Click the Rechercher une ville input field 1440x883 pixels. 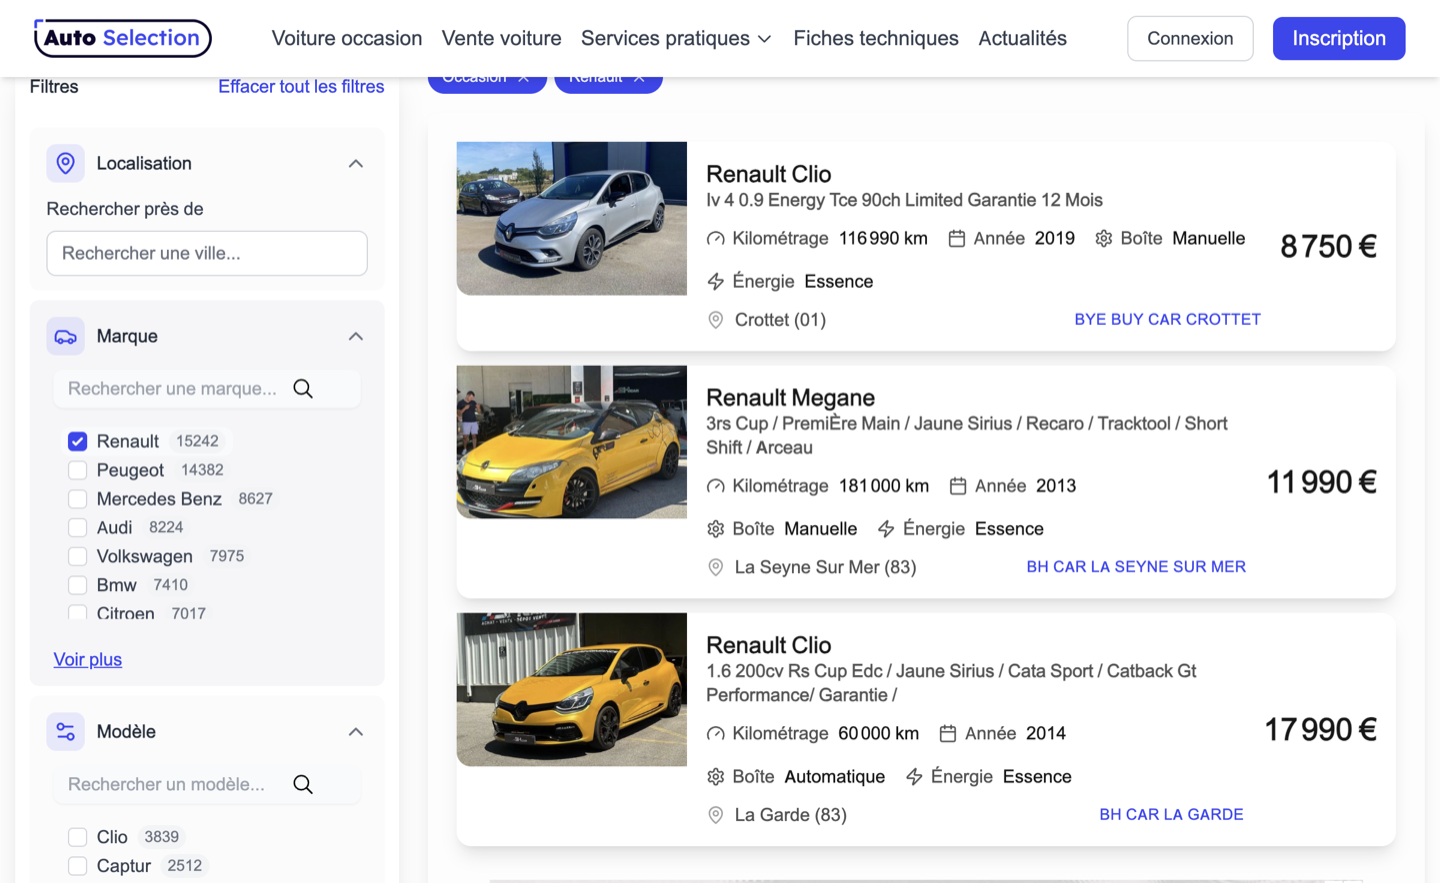click(x=207, y=253)
